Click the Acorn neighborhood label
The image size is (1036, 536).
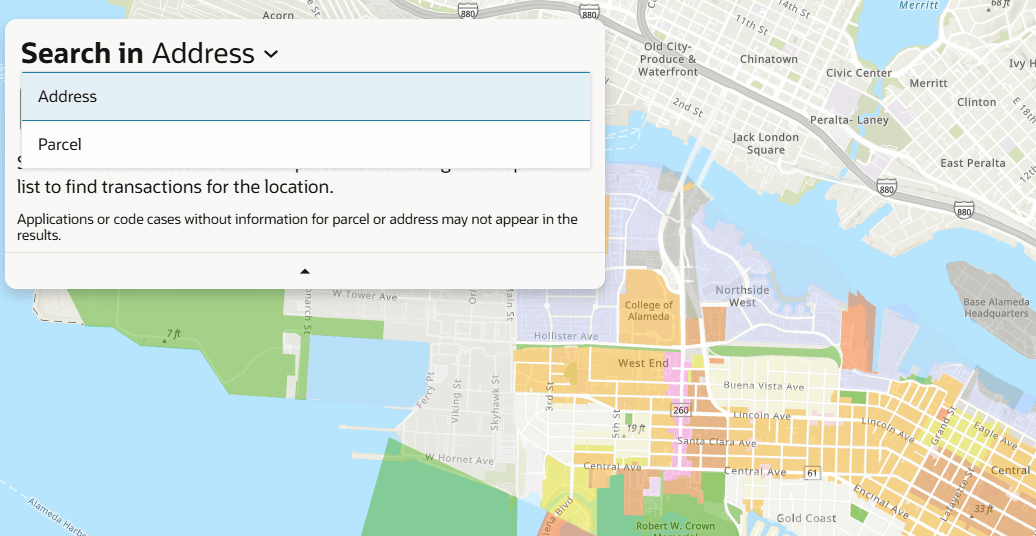(278, 15)
